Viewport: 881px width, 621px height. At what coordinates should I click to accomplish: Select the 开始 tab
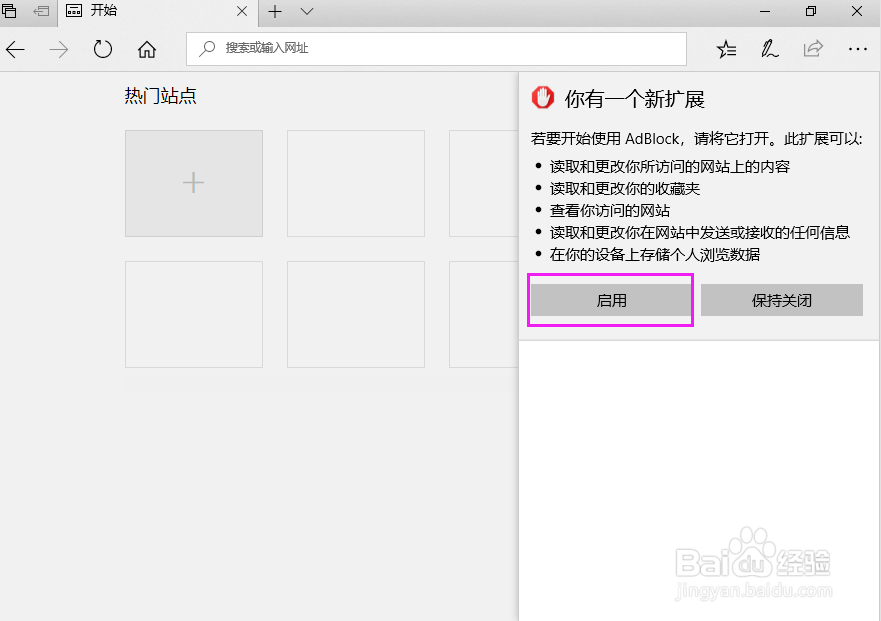pos(158,12)
